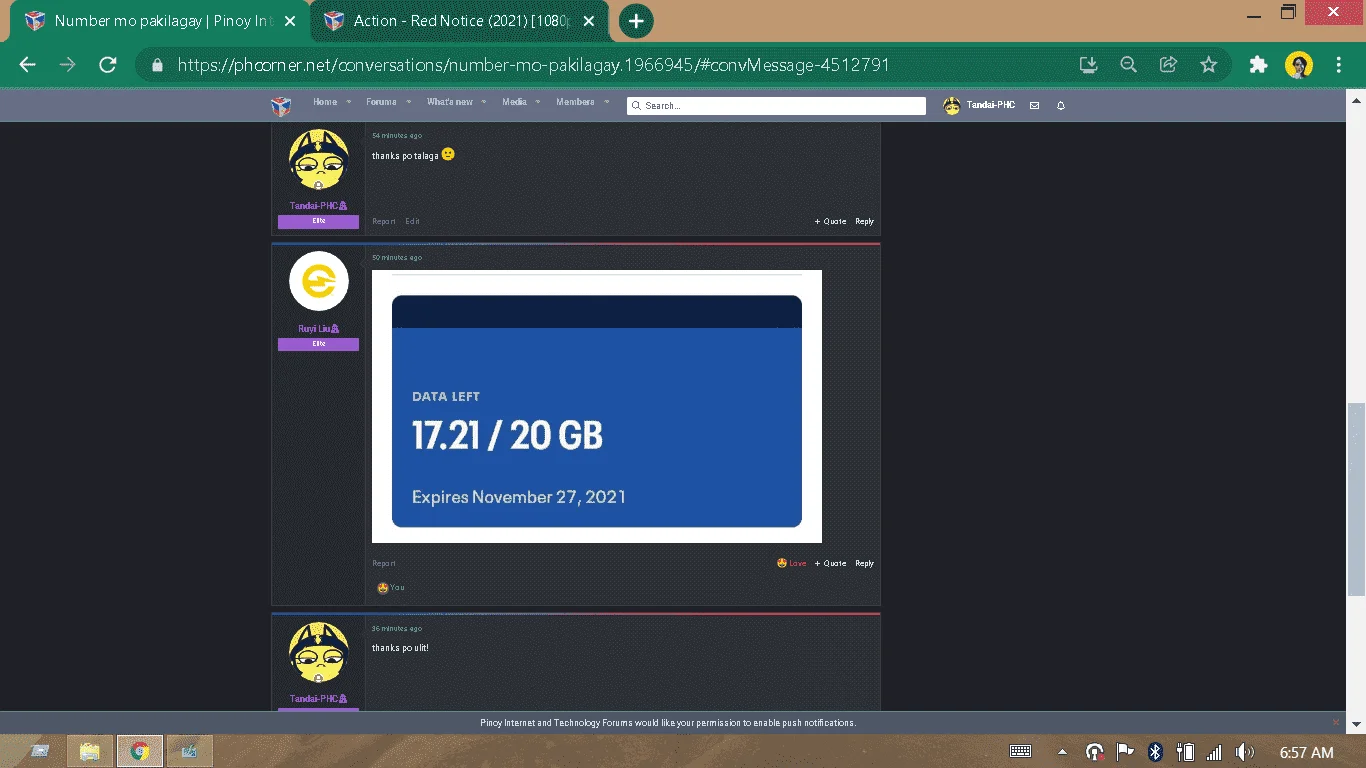Close the Number mo pakilagay tab
1366x768 pixels.
pos(289,21)
